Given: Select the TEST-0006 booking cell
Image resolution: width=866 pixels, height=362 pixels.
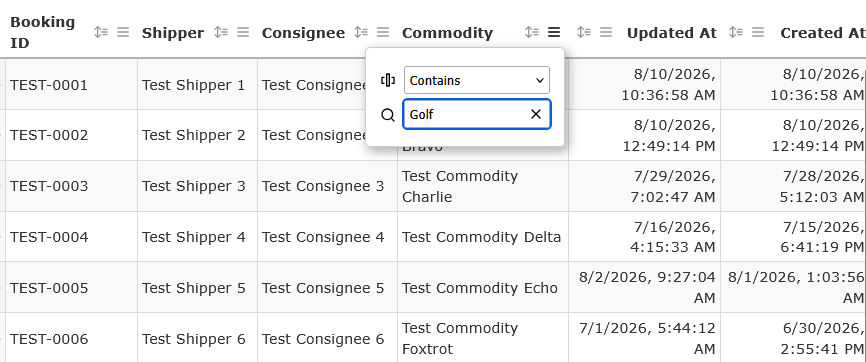Looking at the screenshot, I should [71, 338].
